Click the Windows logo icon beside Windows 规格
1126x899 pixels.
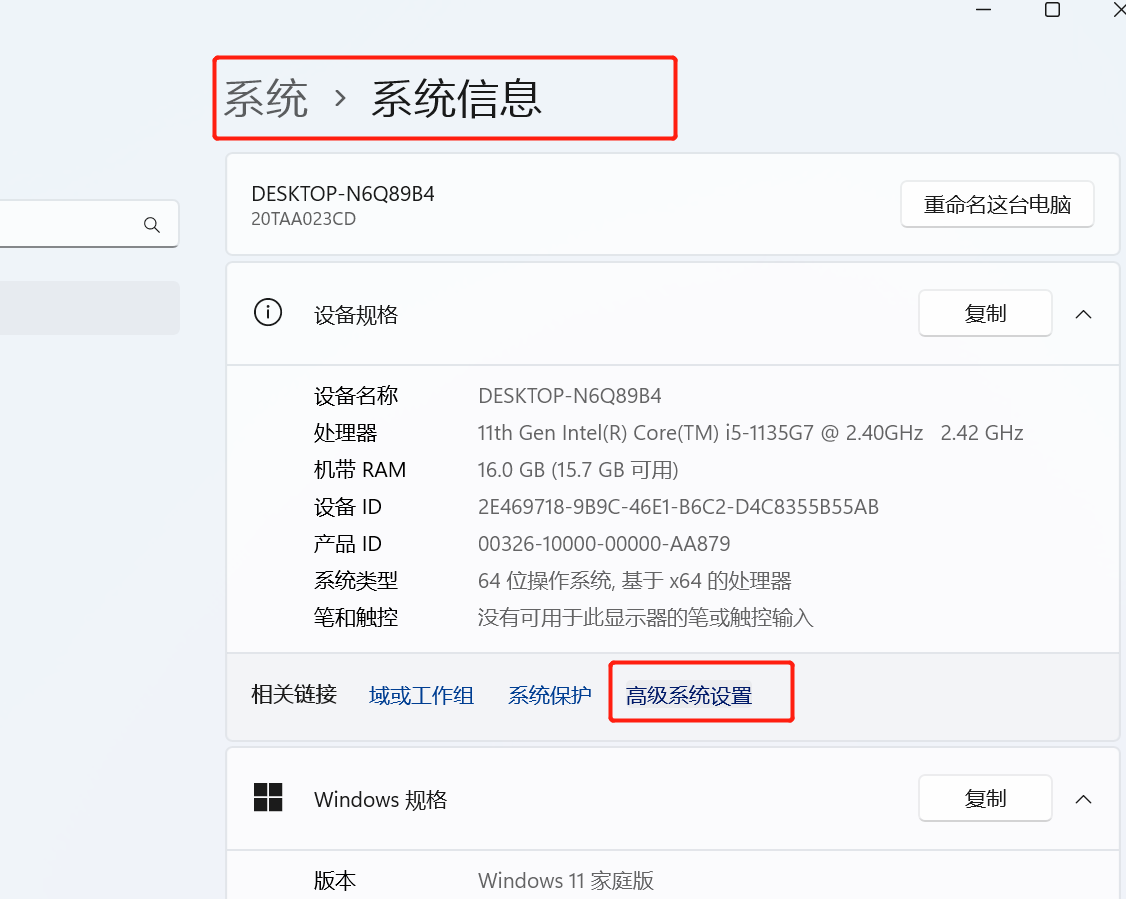pos(268,797)
